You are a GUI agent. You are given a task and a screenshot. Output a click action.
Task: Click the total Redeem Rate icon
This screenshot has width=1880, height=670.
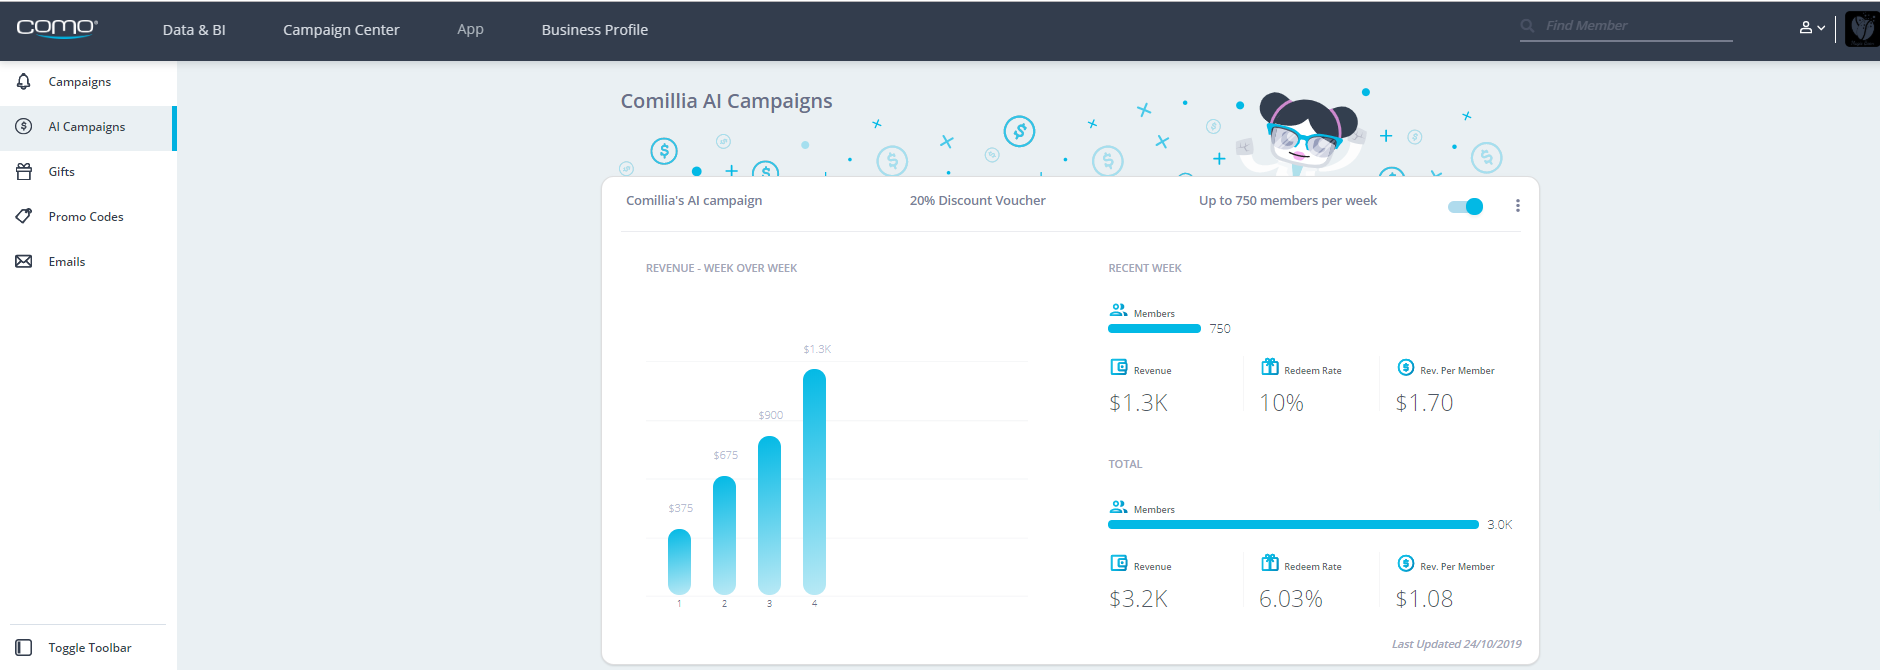click(1270, 563)
